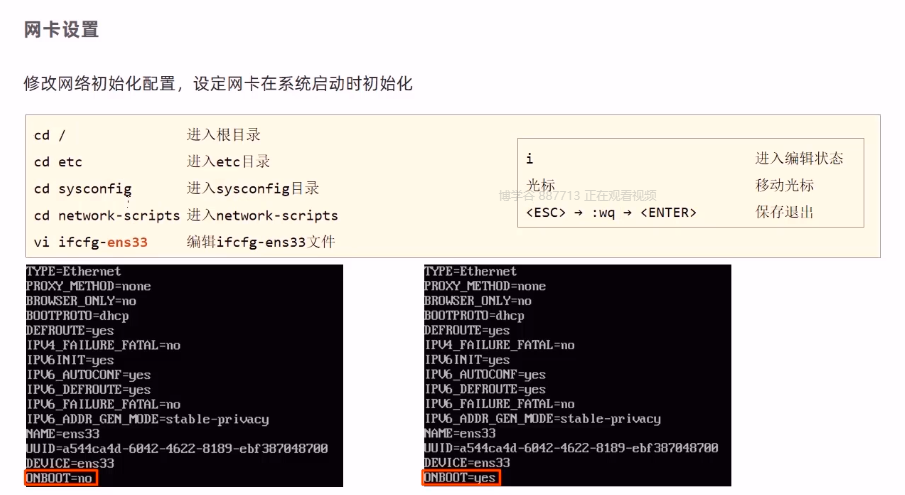Click the '<ESC> → :wq → <ENTER>' instruction
905x495 pixels.
pyautogui.click(x=611, y=212)
